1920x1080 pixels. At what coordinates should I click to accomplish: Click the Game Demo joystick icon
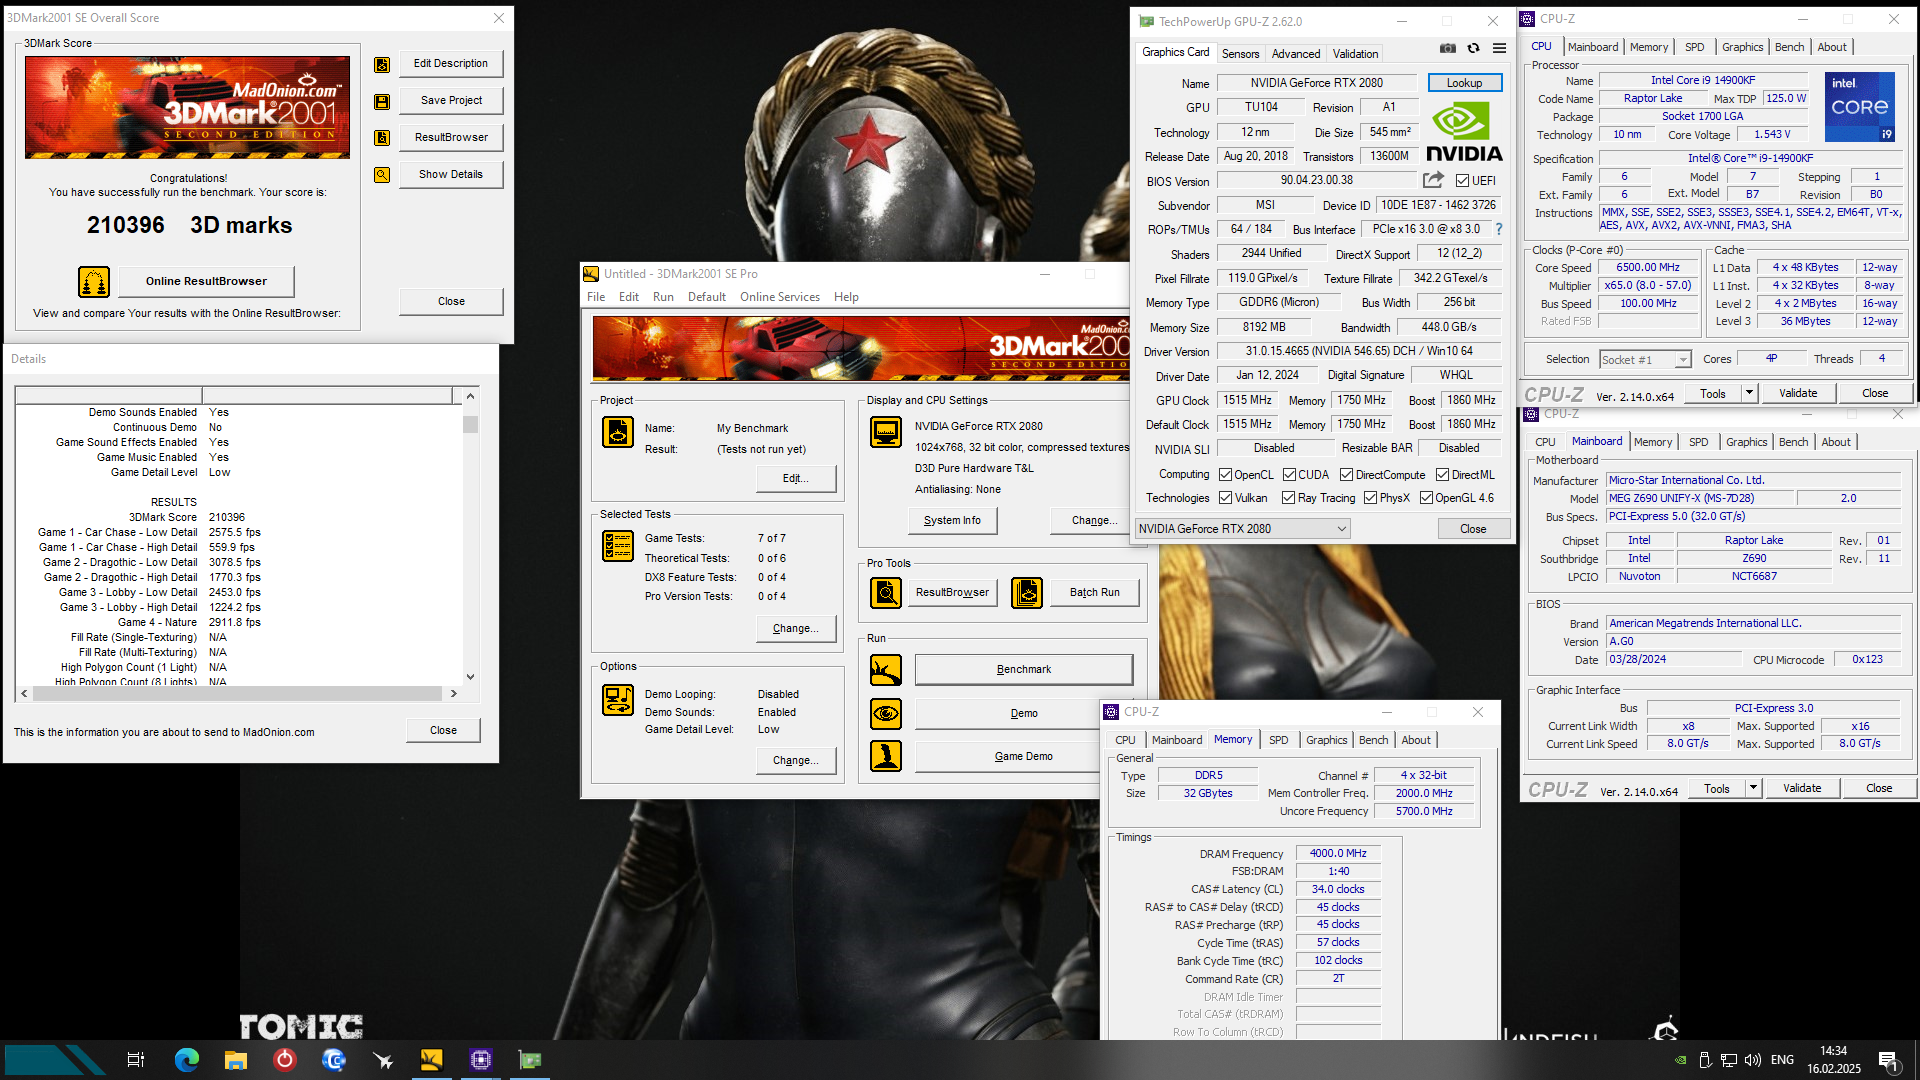point(886,756)
